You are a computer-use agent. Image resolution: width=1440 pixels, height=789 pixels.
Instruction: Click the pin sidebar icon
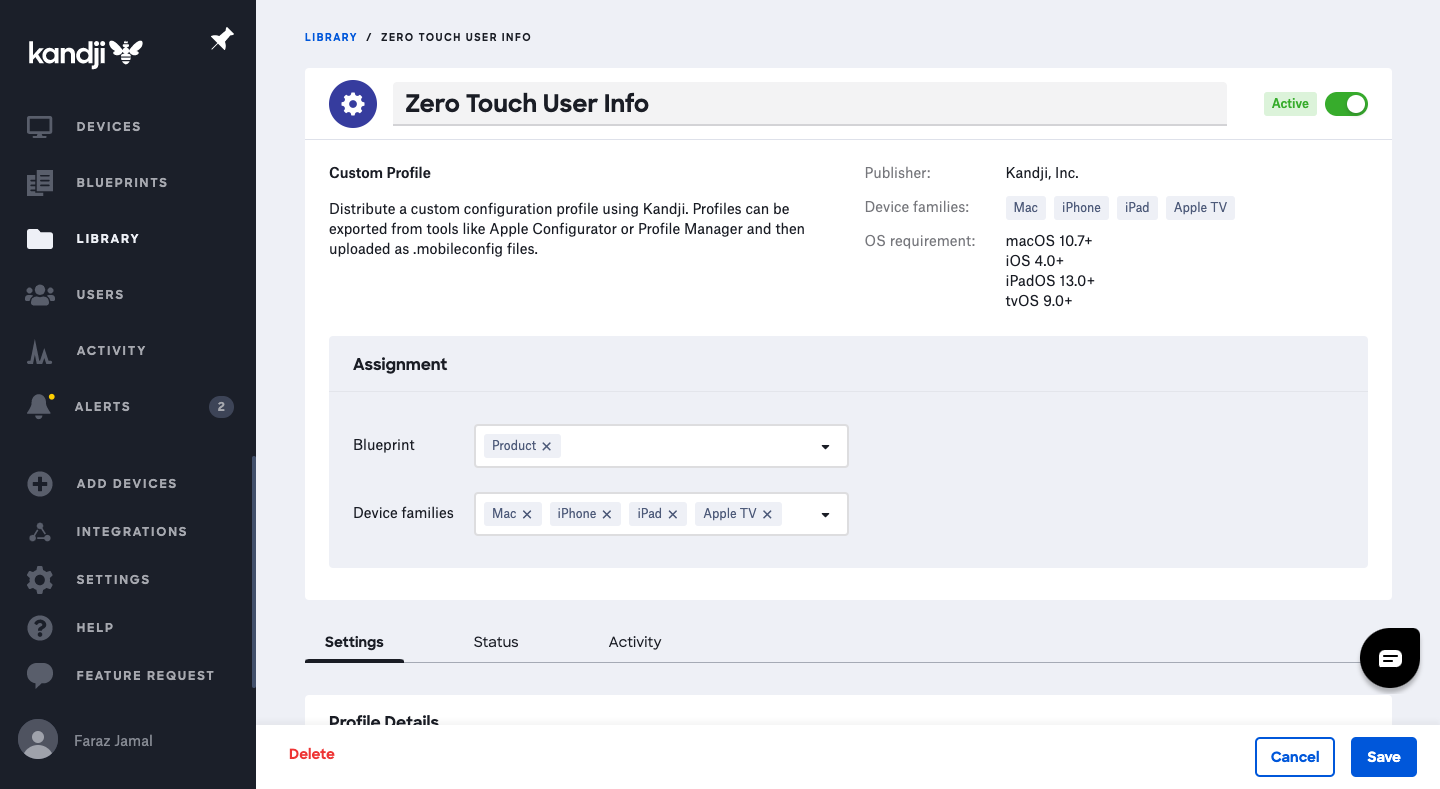221,40
